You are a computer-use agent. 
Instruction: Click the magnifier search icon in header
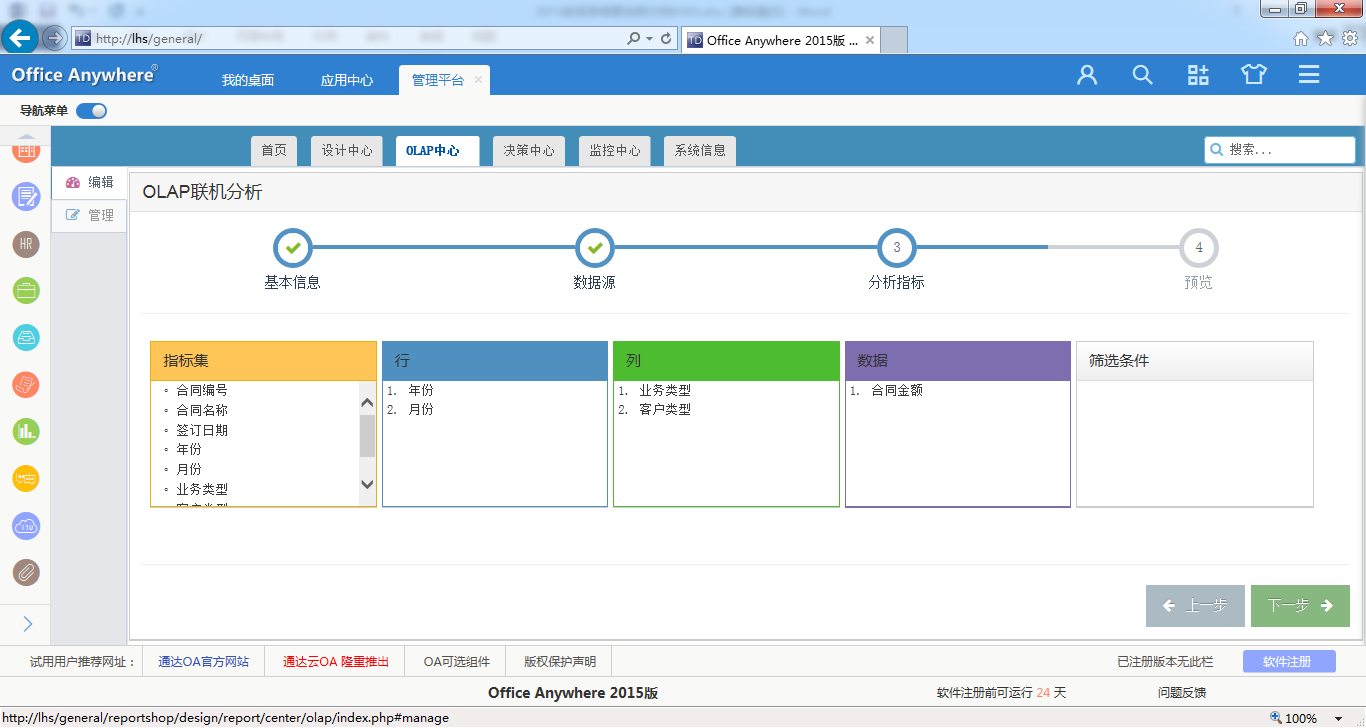(1142, 75)
